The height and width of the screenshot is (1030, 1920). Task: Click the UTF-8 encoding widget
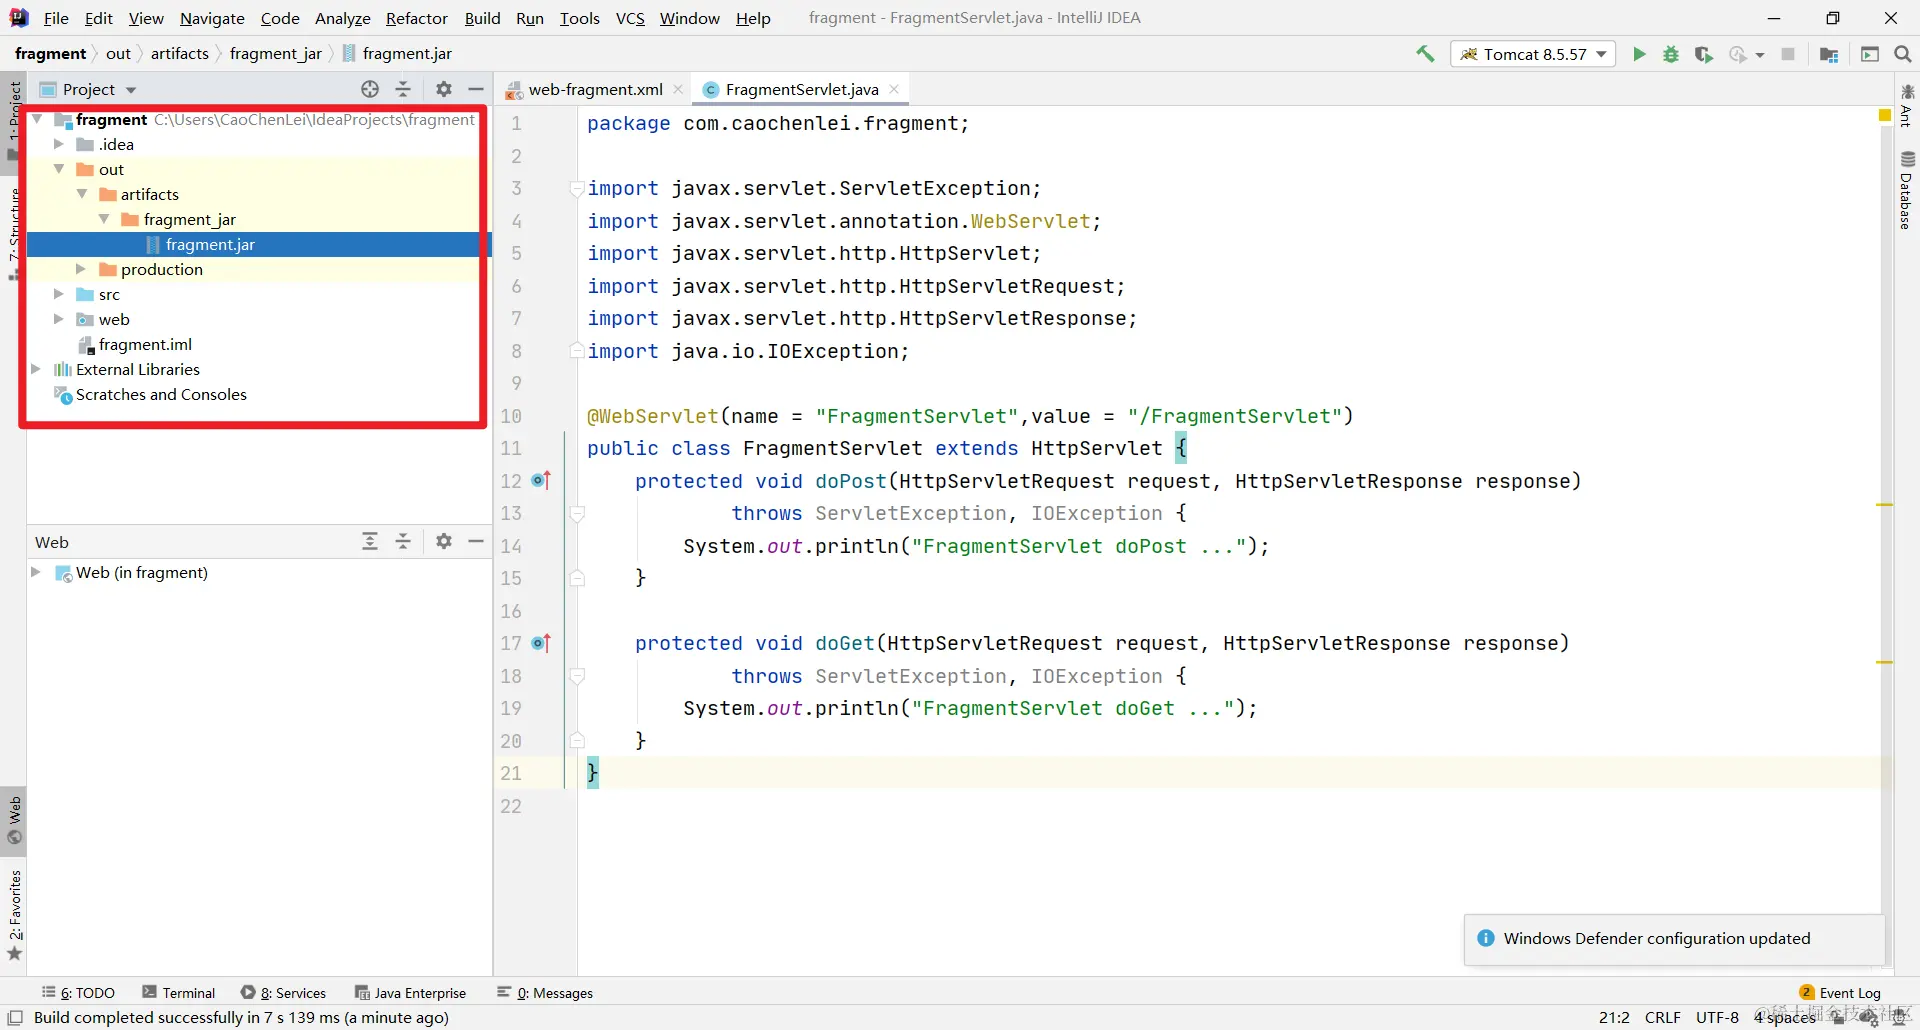[1717, 1018]
